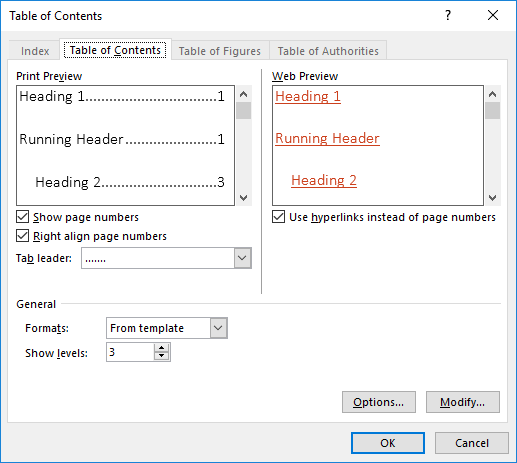Image resolution: width=517 pixels, height=463 pixels.
Task: Decrease Show levels with down spinner arrow
Action: click(162, 356)
